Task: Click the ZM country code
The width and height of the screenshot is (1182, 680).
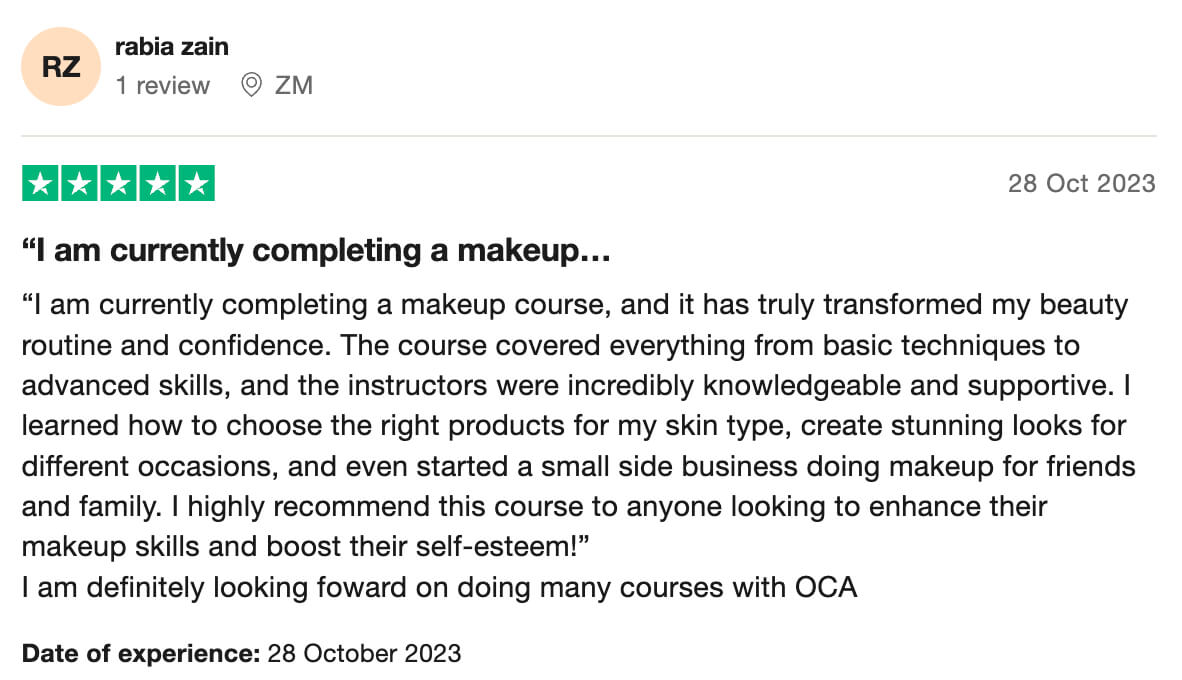Action: pos(294,86)
